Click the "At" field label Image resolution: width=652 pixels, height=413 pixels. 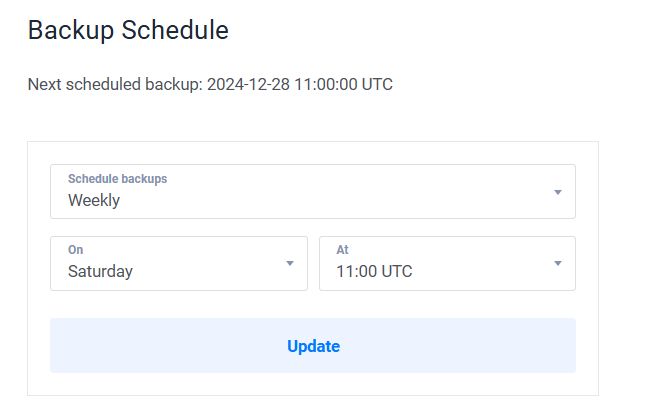pos(342,250)
